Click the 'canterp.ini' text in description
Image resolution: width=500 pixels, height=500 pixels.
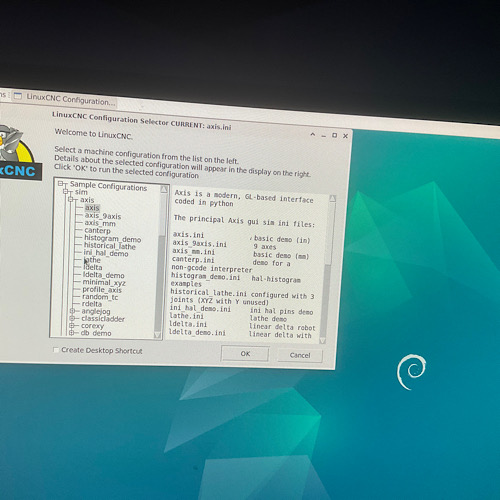193,259
